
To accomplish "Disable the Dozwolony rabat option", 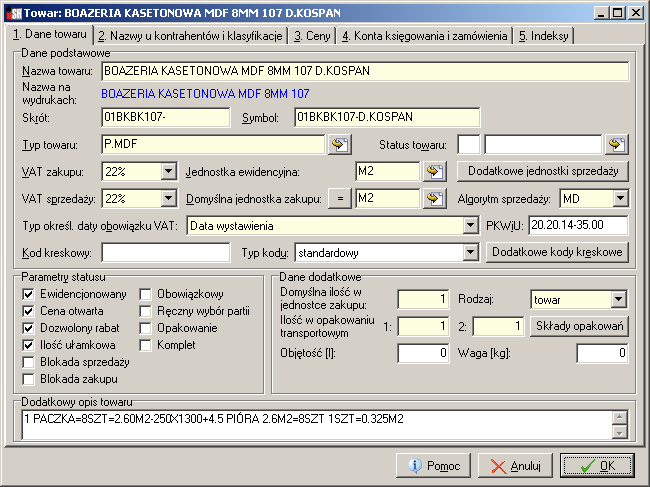I will (x=28, y=328).
